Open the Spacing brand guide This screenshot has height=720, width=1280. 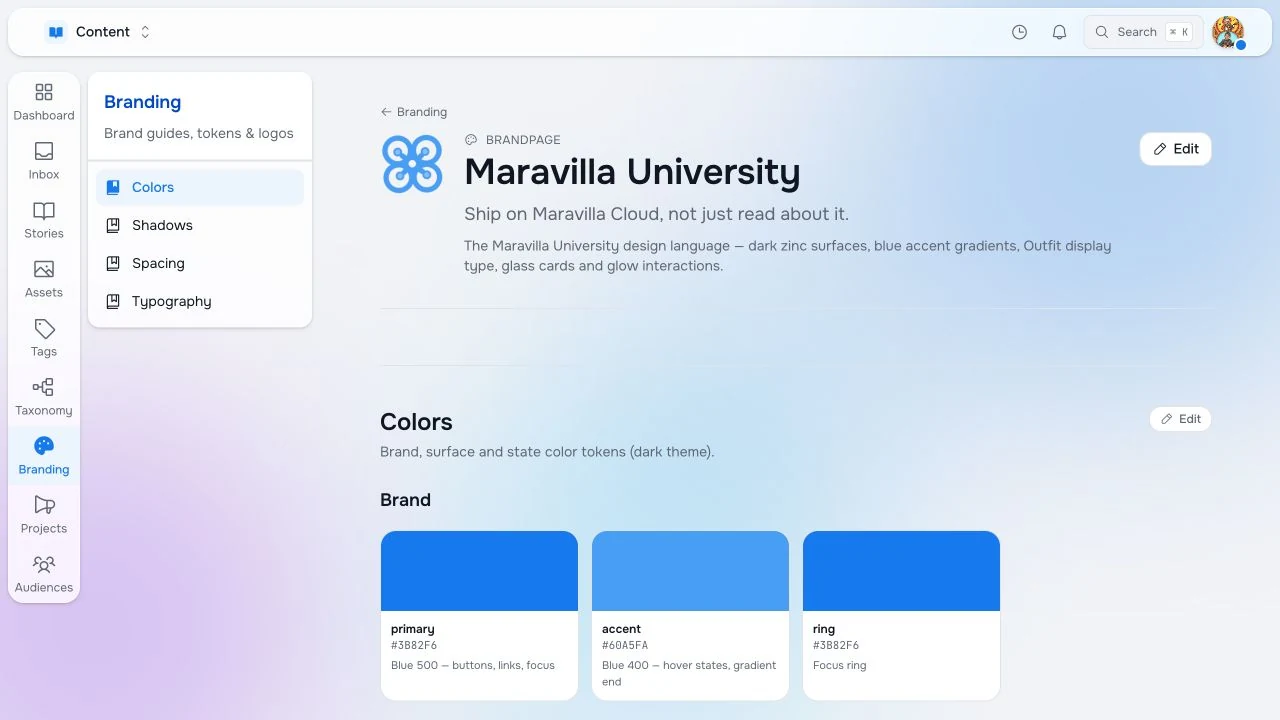pyautogui.click(x=200, y=263)
